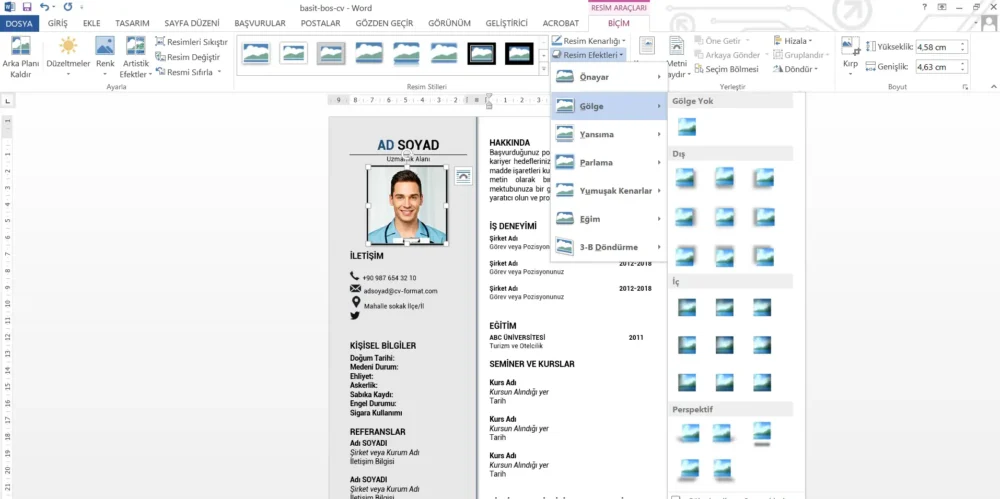
Task: Switch to the GİRİŞ tab
Action: pos(57,23)
